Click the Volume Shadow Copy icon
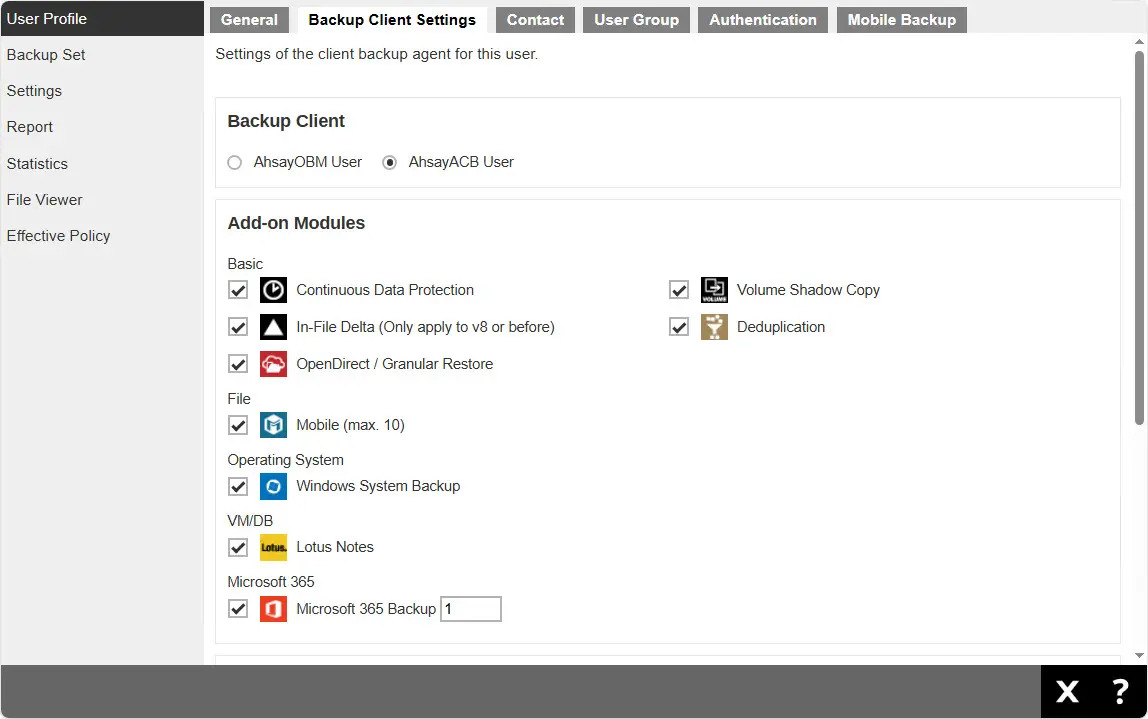This screenshot has width=1148, height=719. click(714, 290)
